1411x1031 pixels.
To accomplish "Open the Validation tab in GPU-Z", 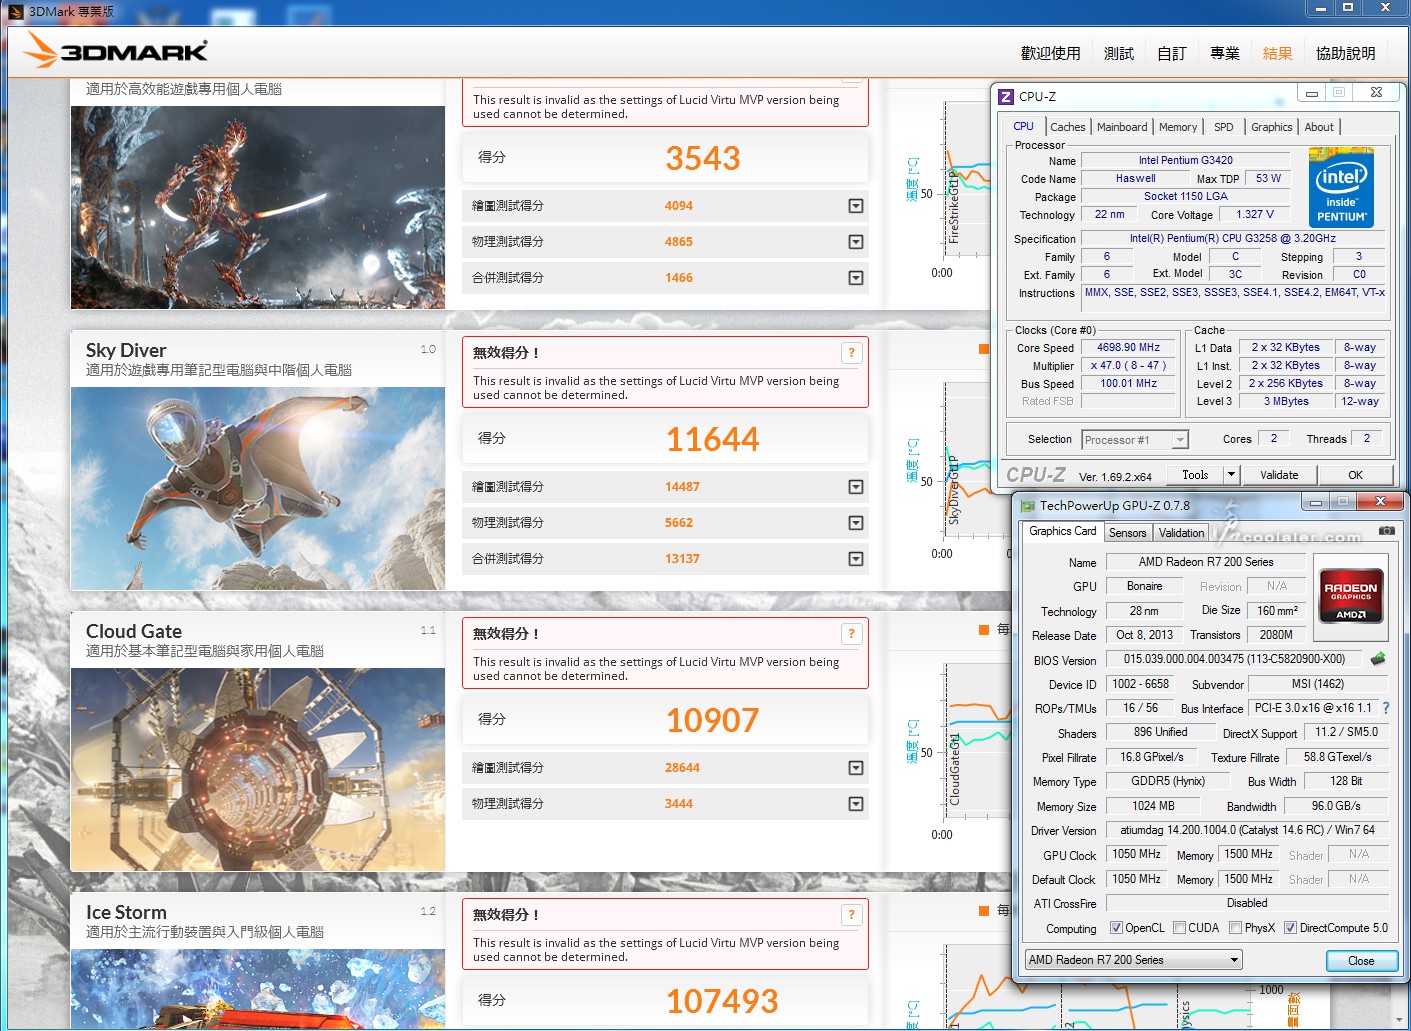I will 1182,533.
